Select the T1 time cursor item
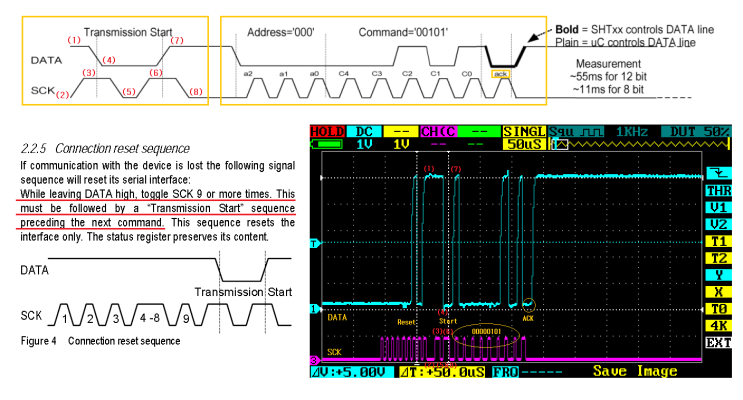Screen dimensions: 743x400 pyautogui.click(x=719, y=241)
